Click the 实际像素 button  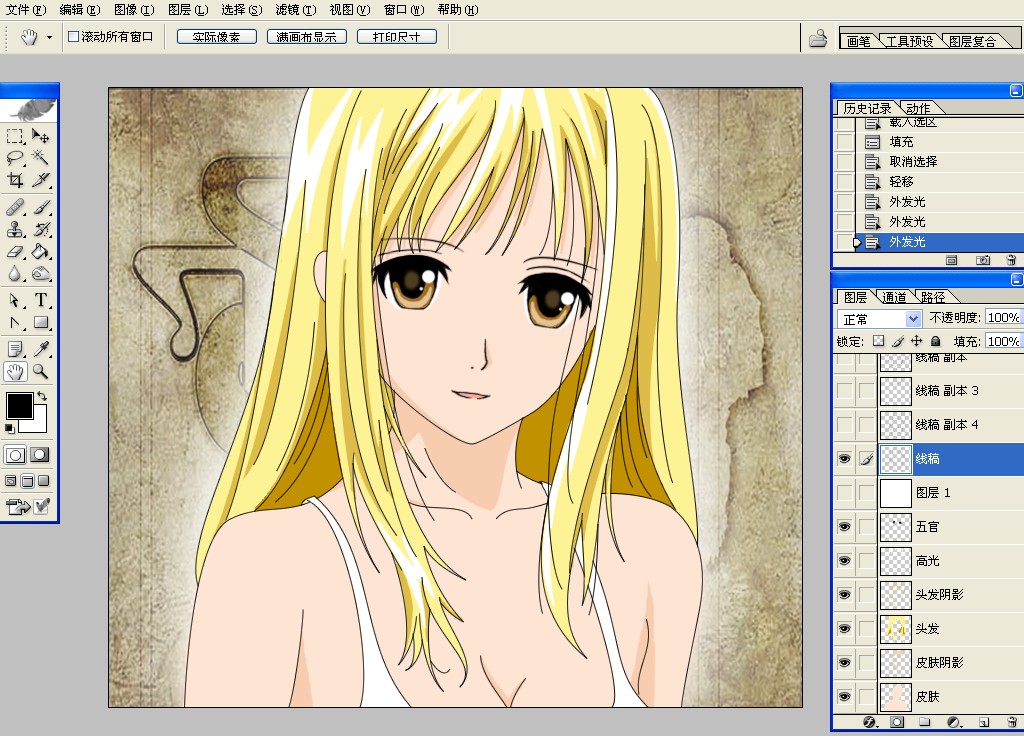pyautogui.click(x=216, y=37)
